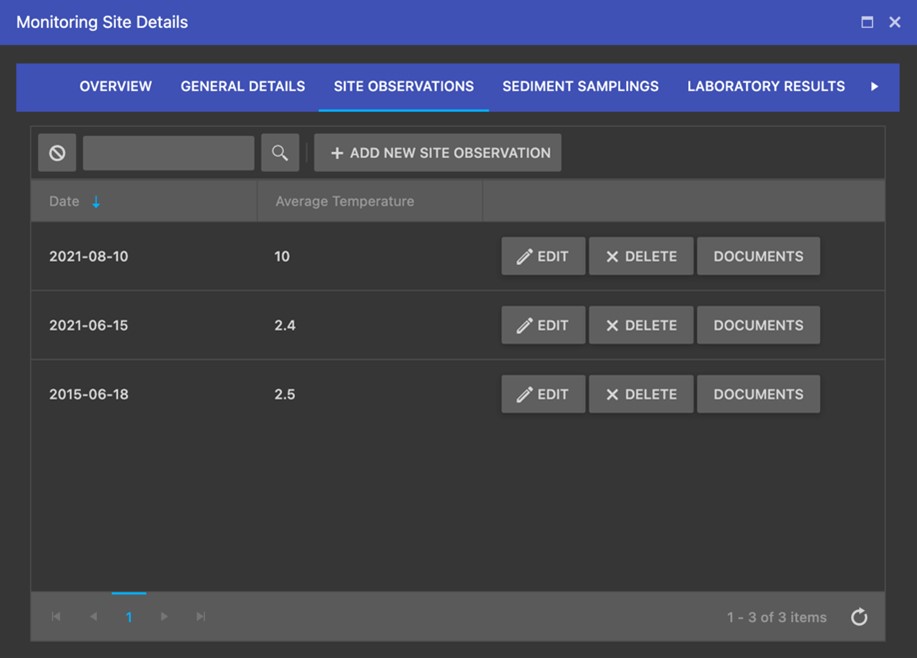Click the Monitoring Site Details title text
917x658 pixels.
coord(102,22)
